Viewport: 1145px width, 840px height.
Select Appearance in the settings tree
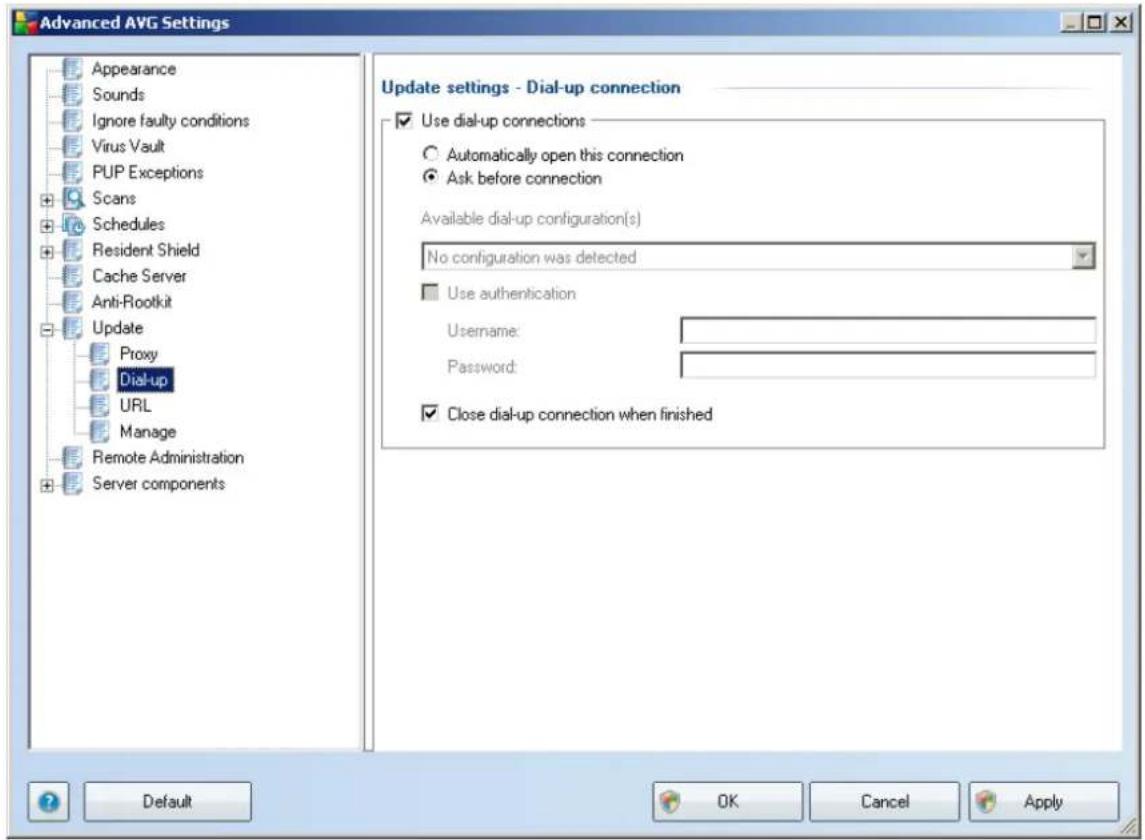(134, 69)
